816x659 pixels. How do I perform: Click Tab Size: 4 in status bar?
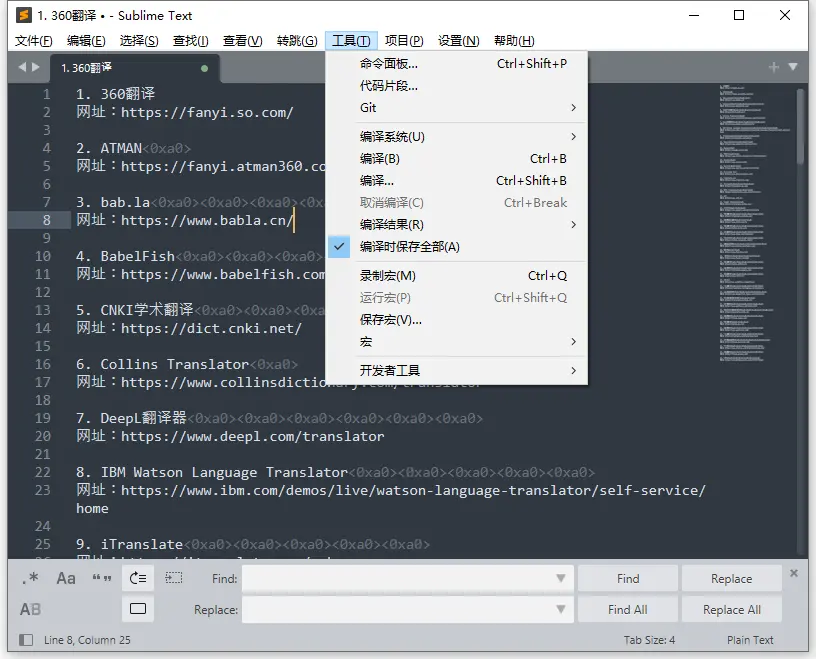[x=649, y=640]
